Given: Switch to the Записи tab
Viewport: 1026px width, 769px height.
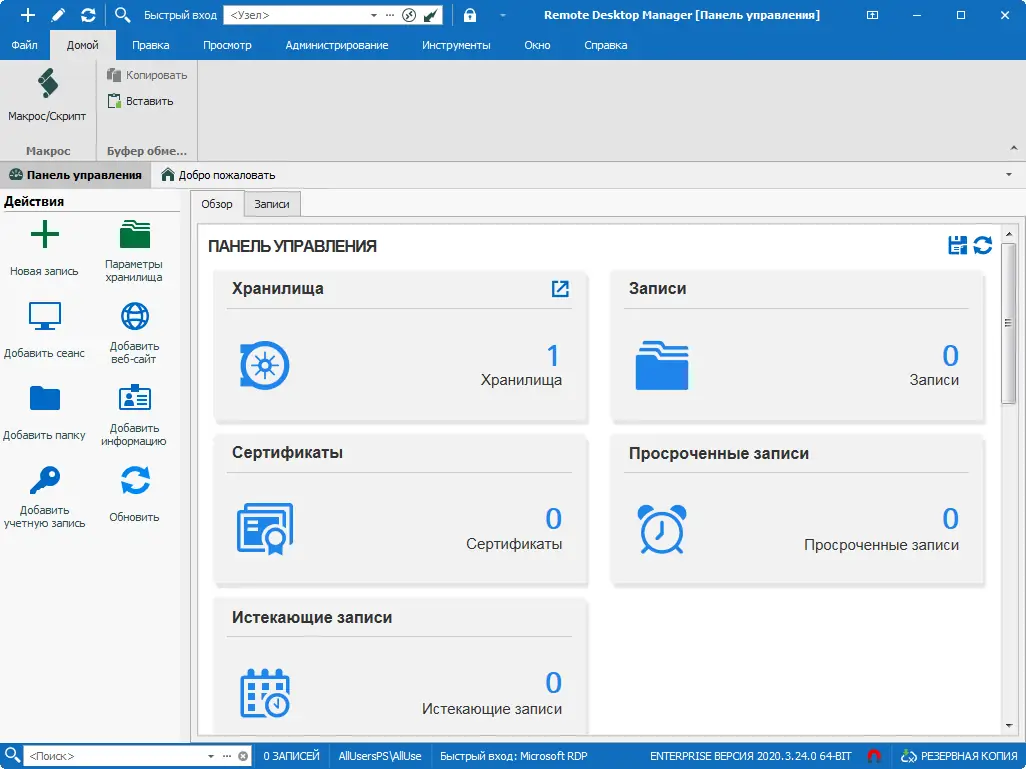Looking at the screenshot, I should [272, 204].
